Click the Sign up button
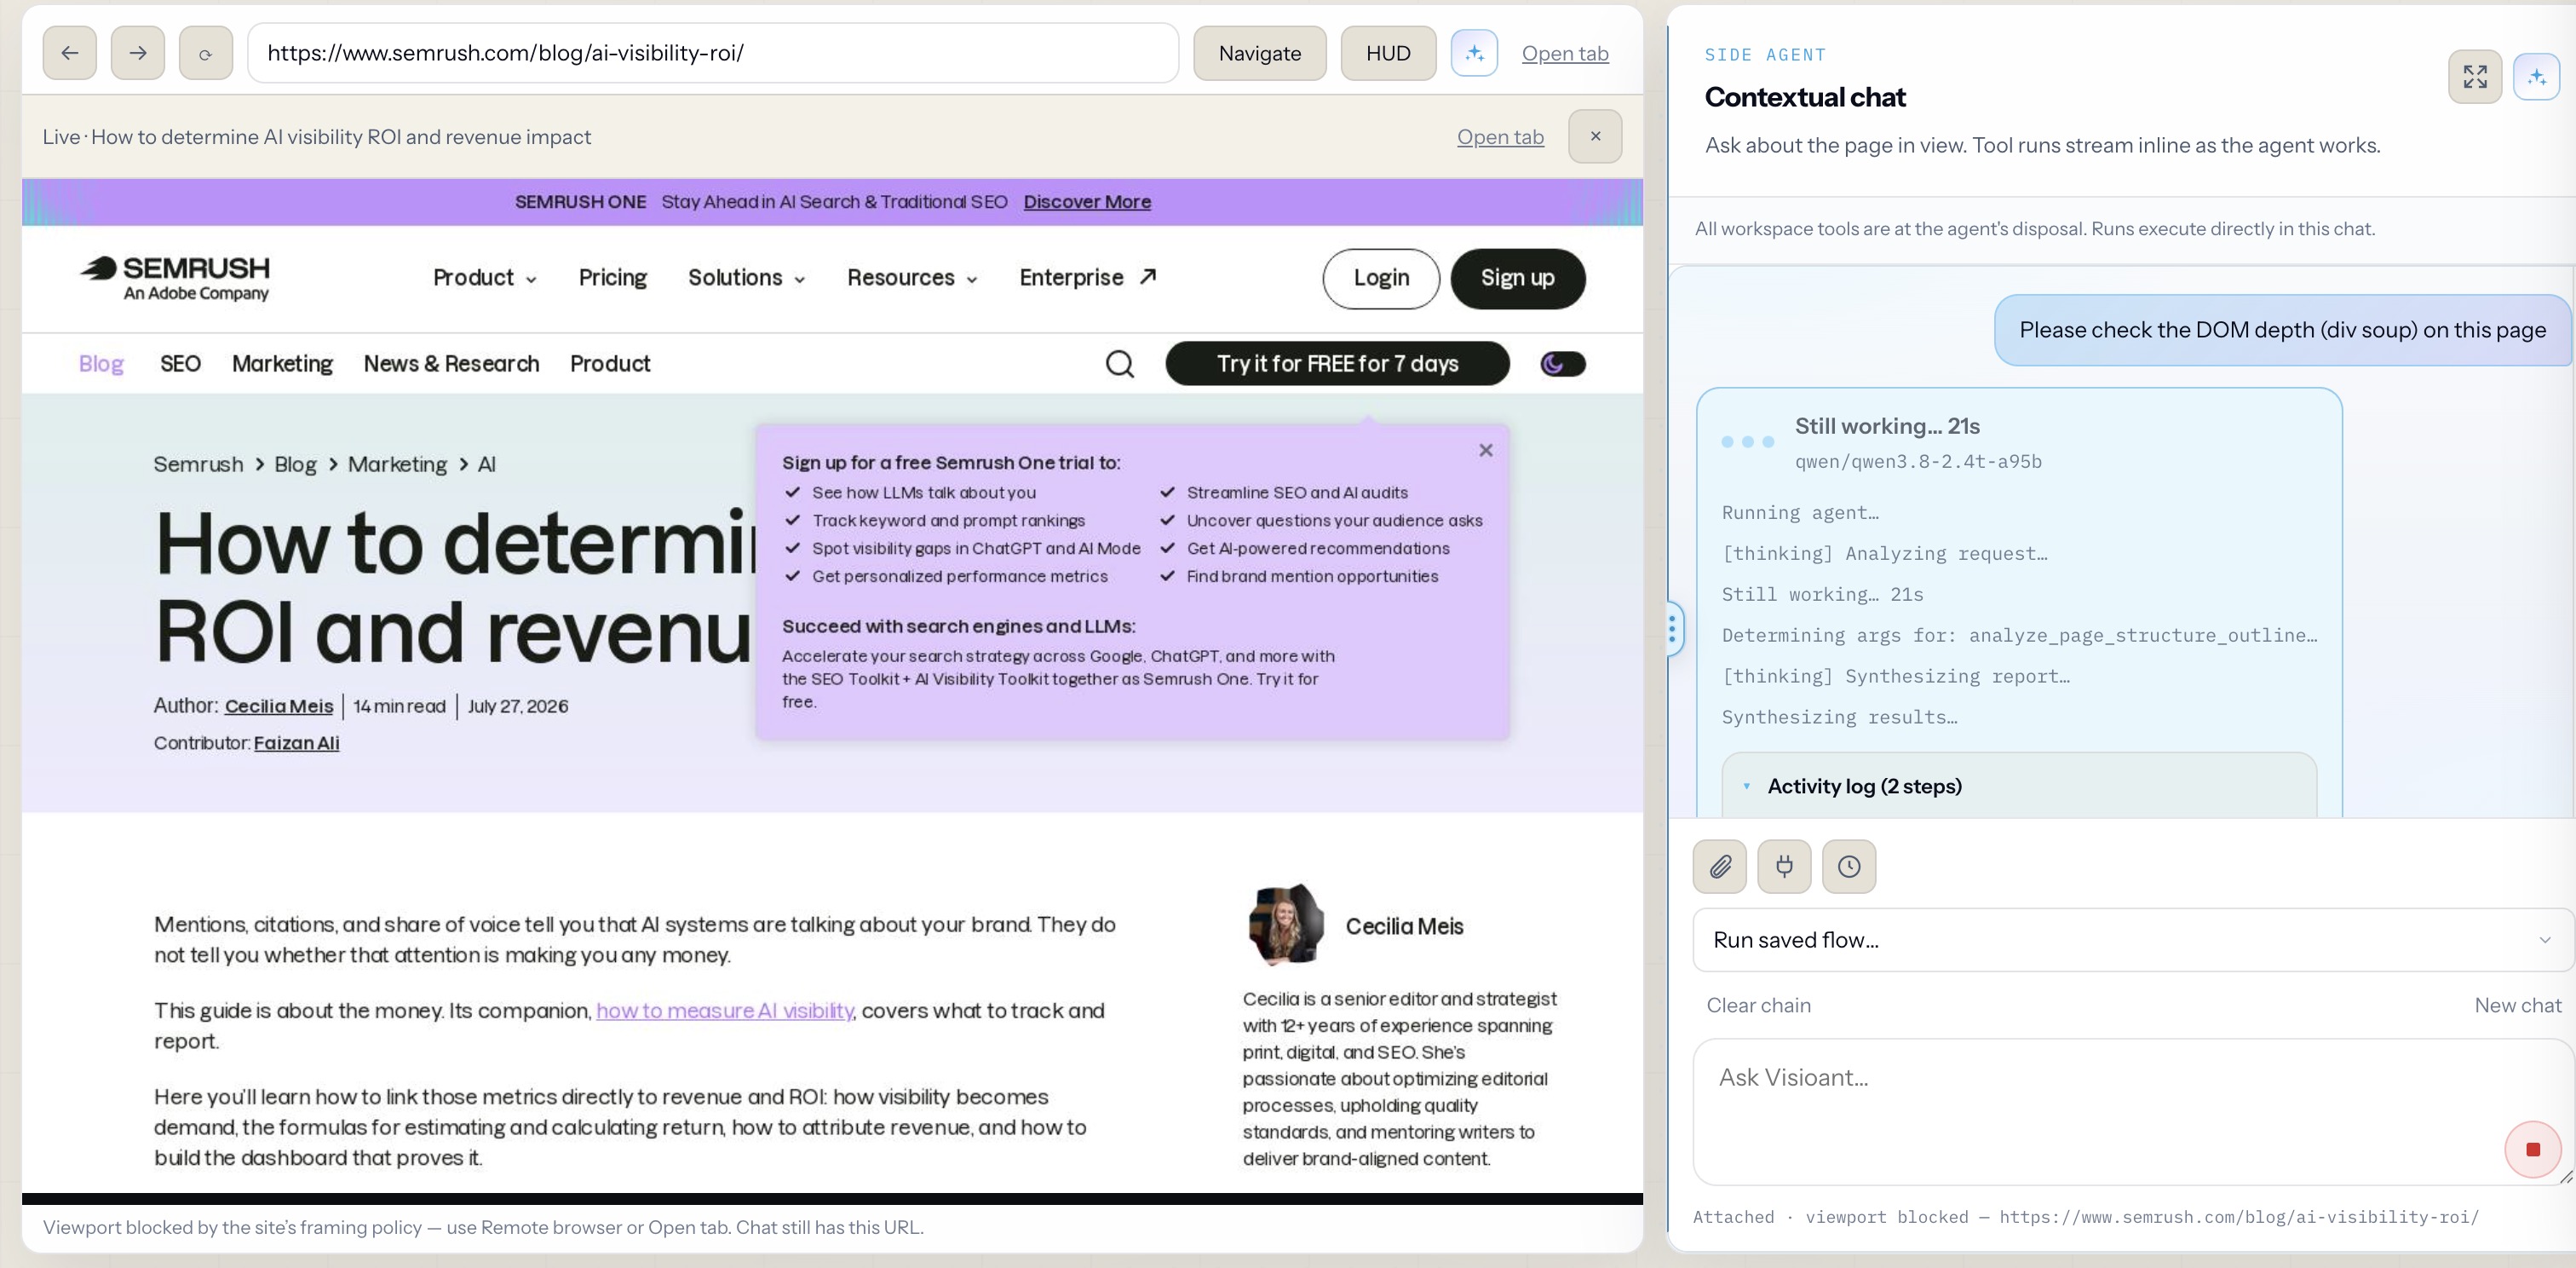This screenshot has width=2576, height=1268. 1517,278
